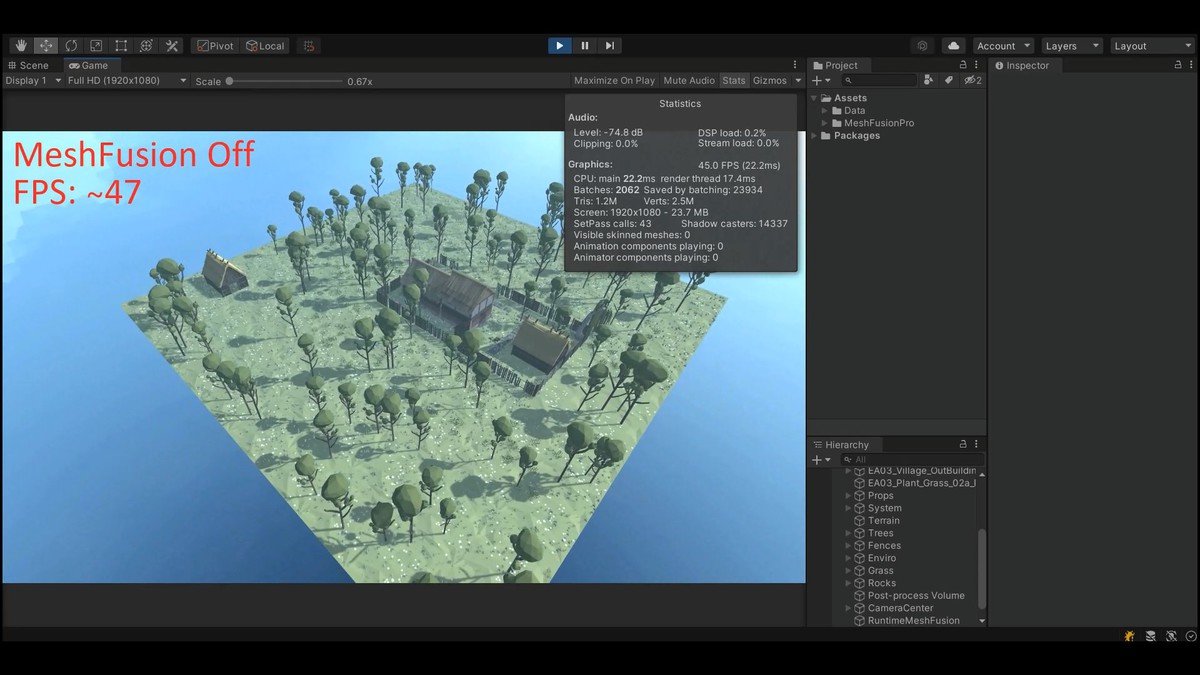Open Unity Collaborate icon

[x=922, y=46]
